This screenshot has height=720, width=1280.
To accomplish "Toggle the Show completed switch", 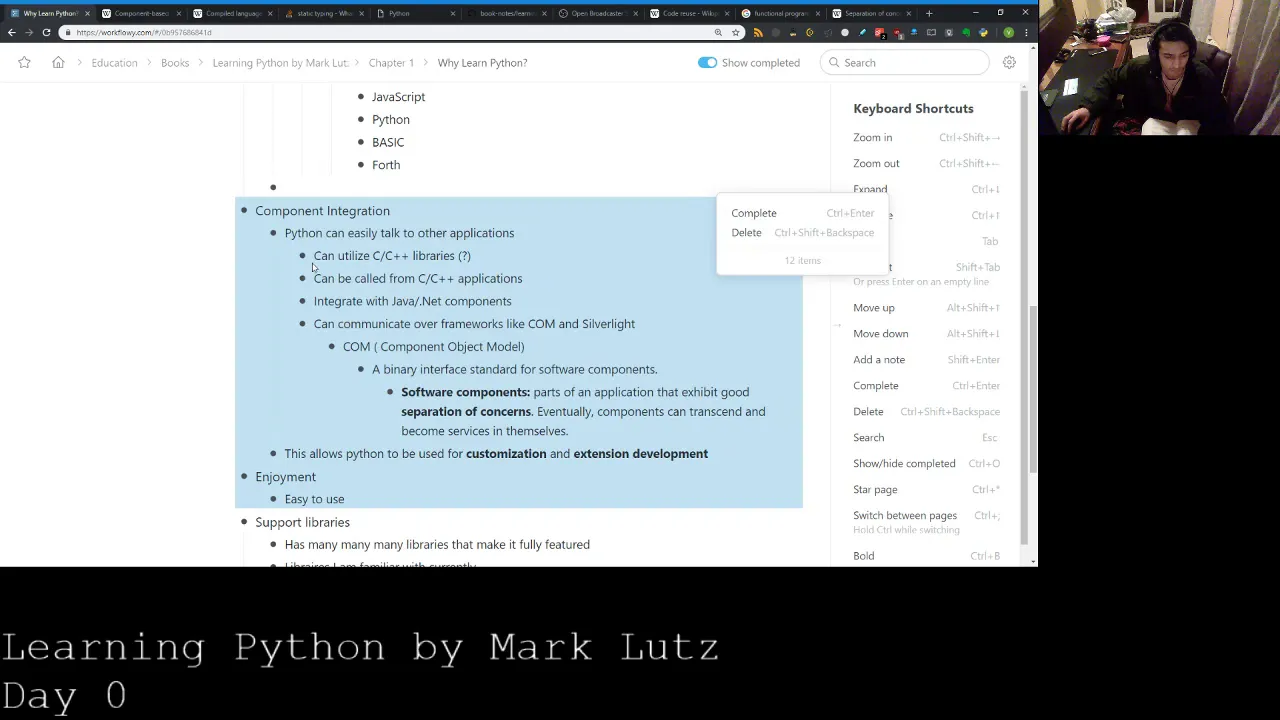I will pyautogui.click(x=707, y=62).
